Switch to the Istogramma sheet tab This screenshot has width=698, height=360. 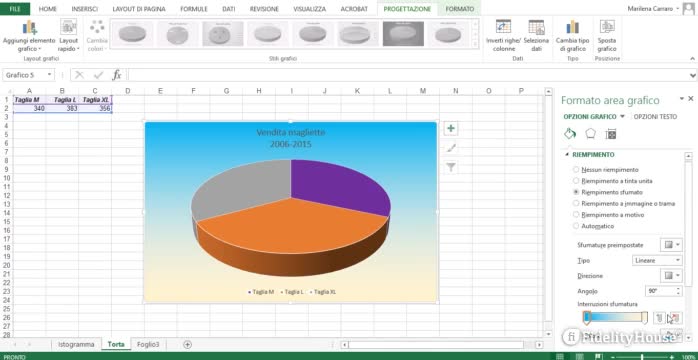76,344
